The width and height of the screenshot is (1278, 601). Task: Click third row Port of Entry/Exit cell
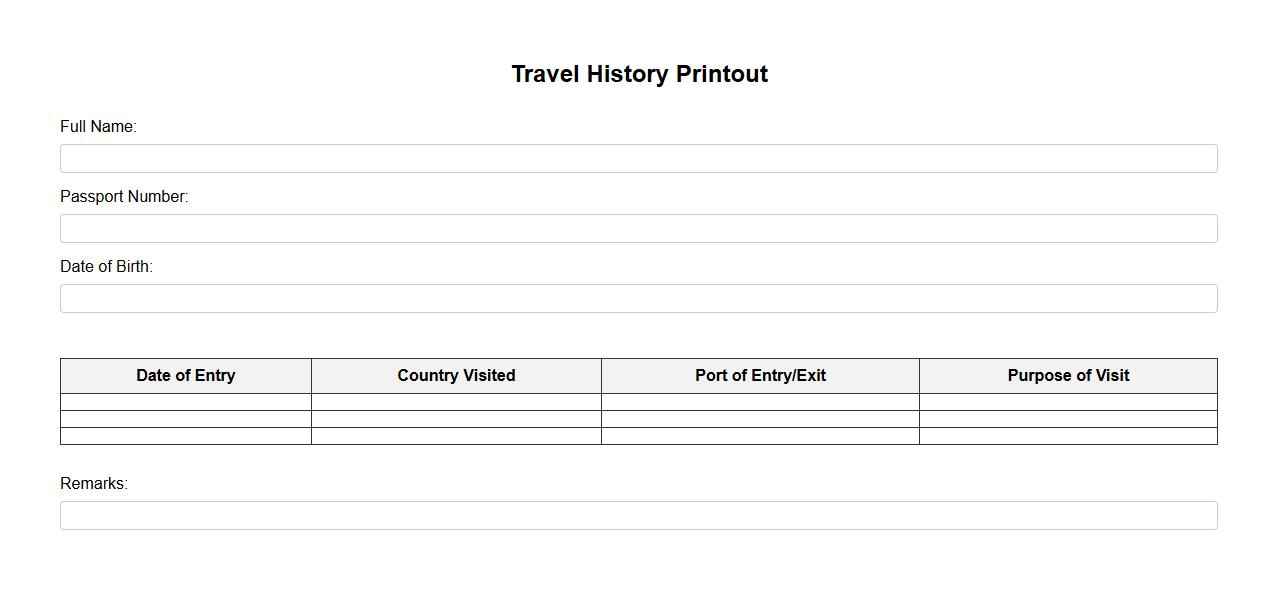coord(760,436)
